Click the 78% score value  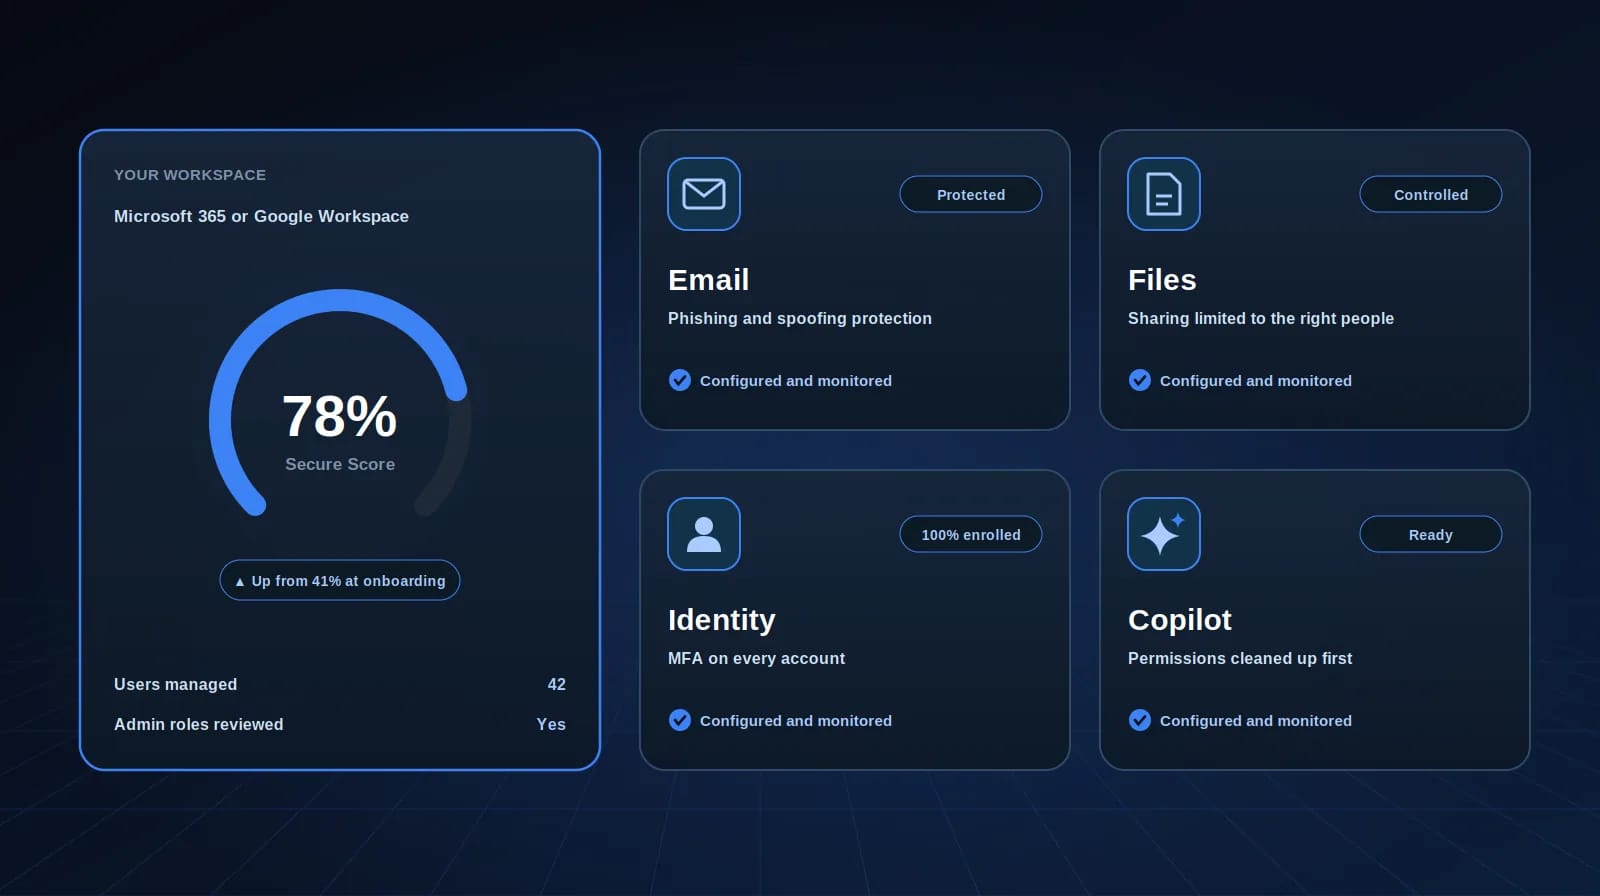coord(340,416)
